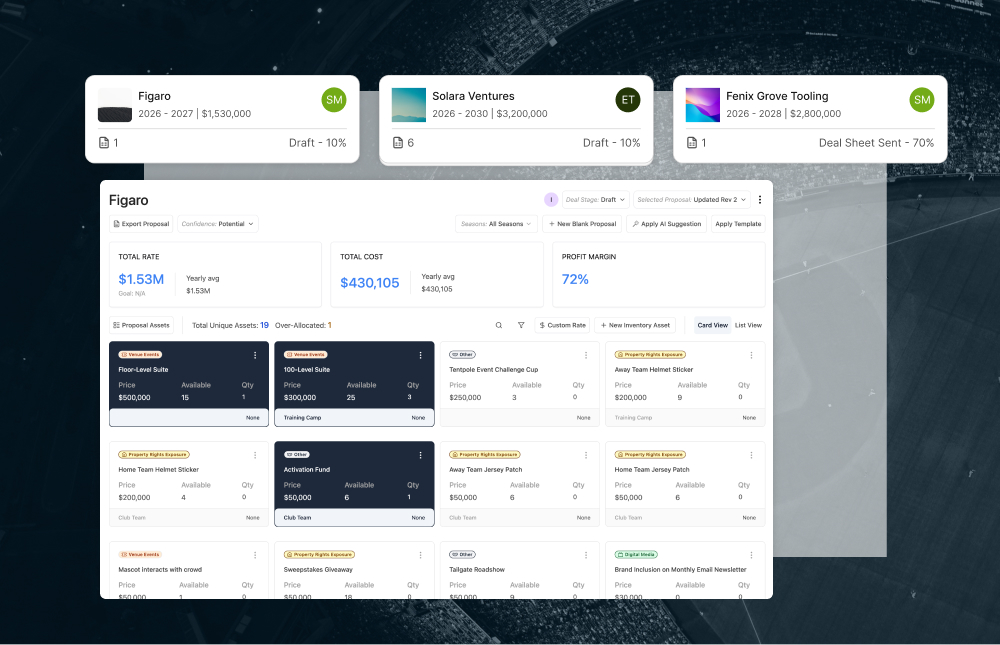This screenshot has height=645, width=1000.
Task: Click the Proposal Assets grid icon
Action: tap(117, 325)
